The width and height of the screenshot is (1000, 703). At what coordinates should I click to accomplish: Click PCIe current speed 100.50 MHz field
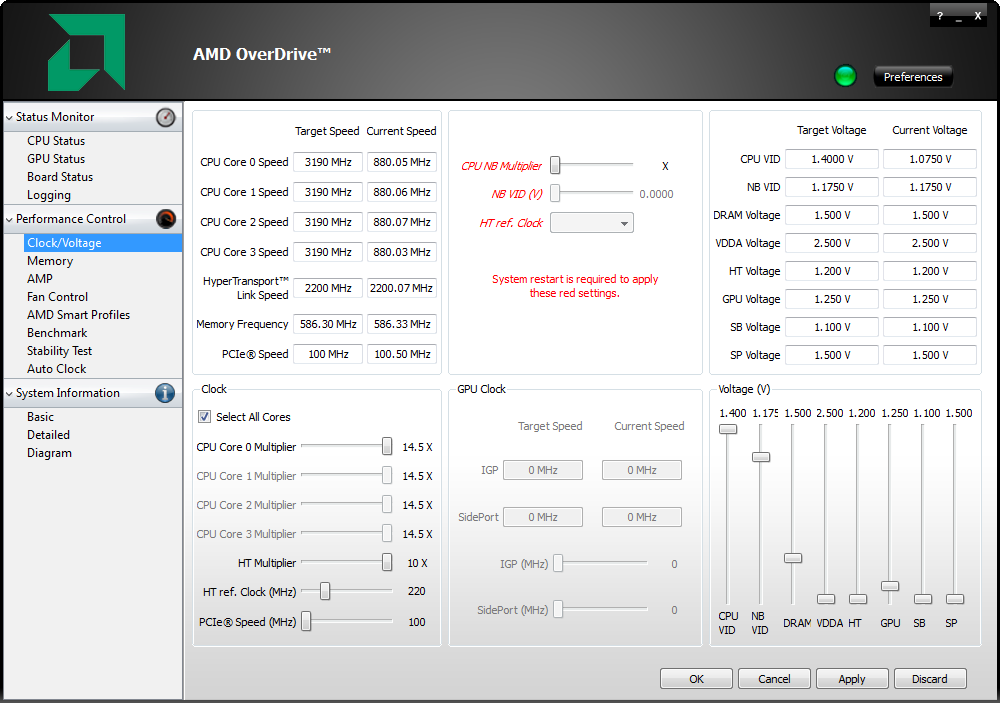coord(402,354)
